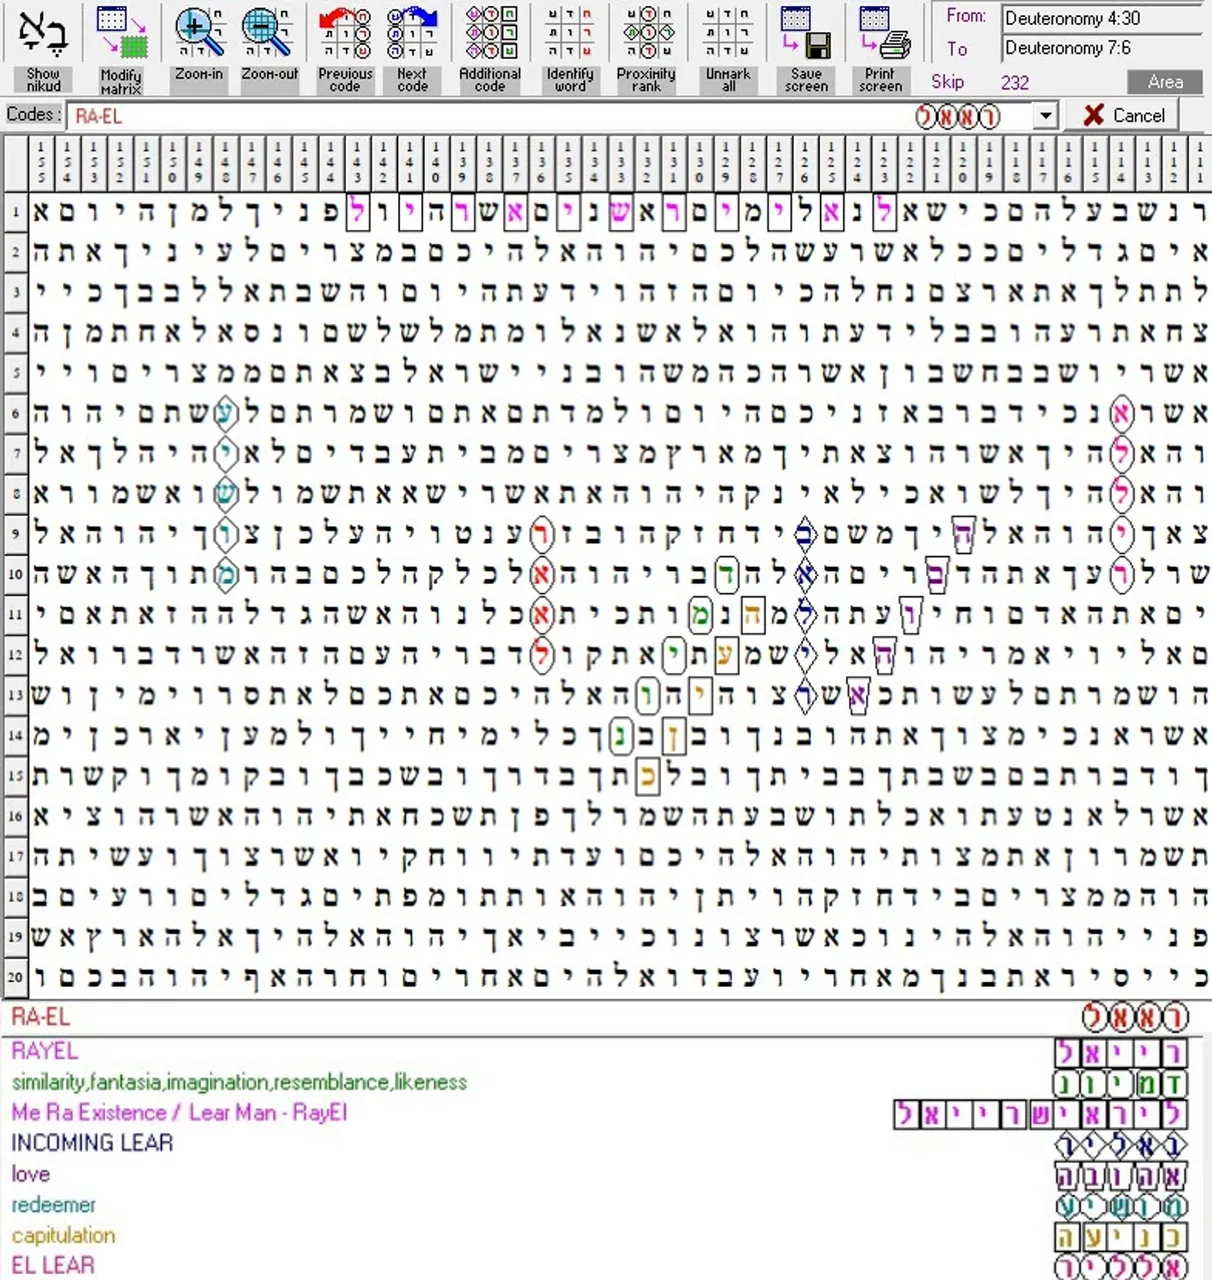Select the Skip value 232

coord(1014,83)
